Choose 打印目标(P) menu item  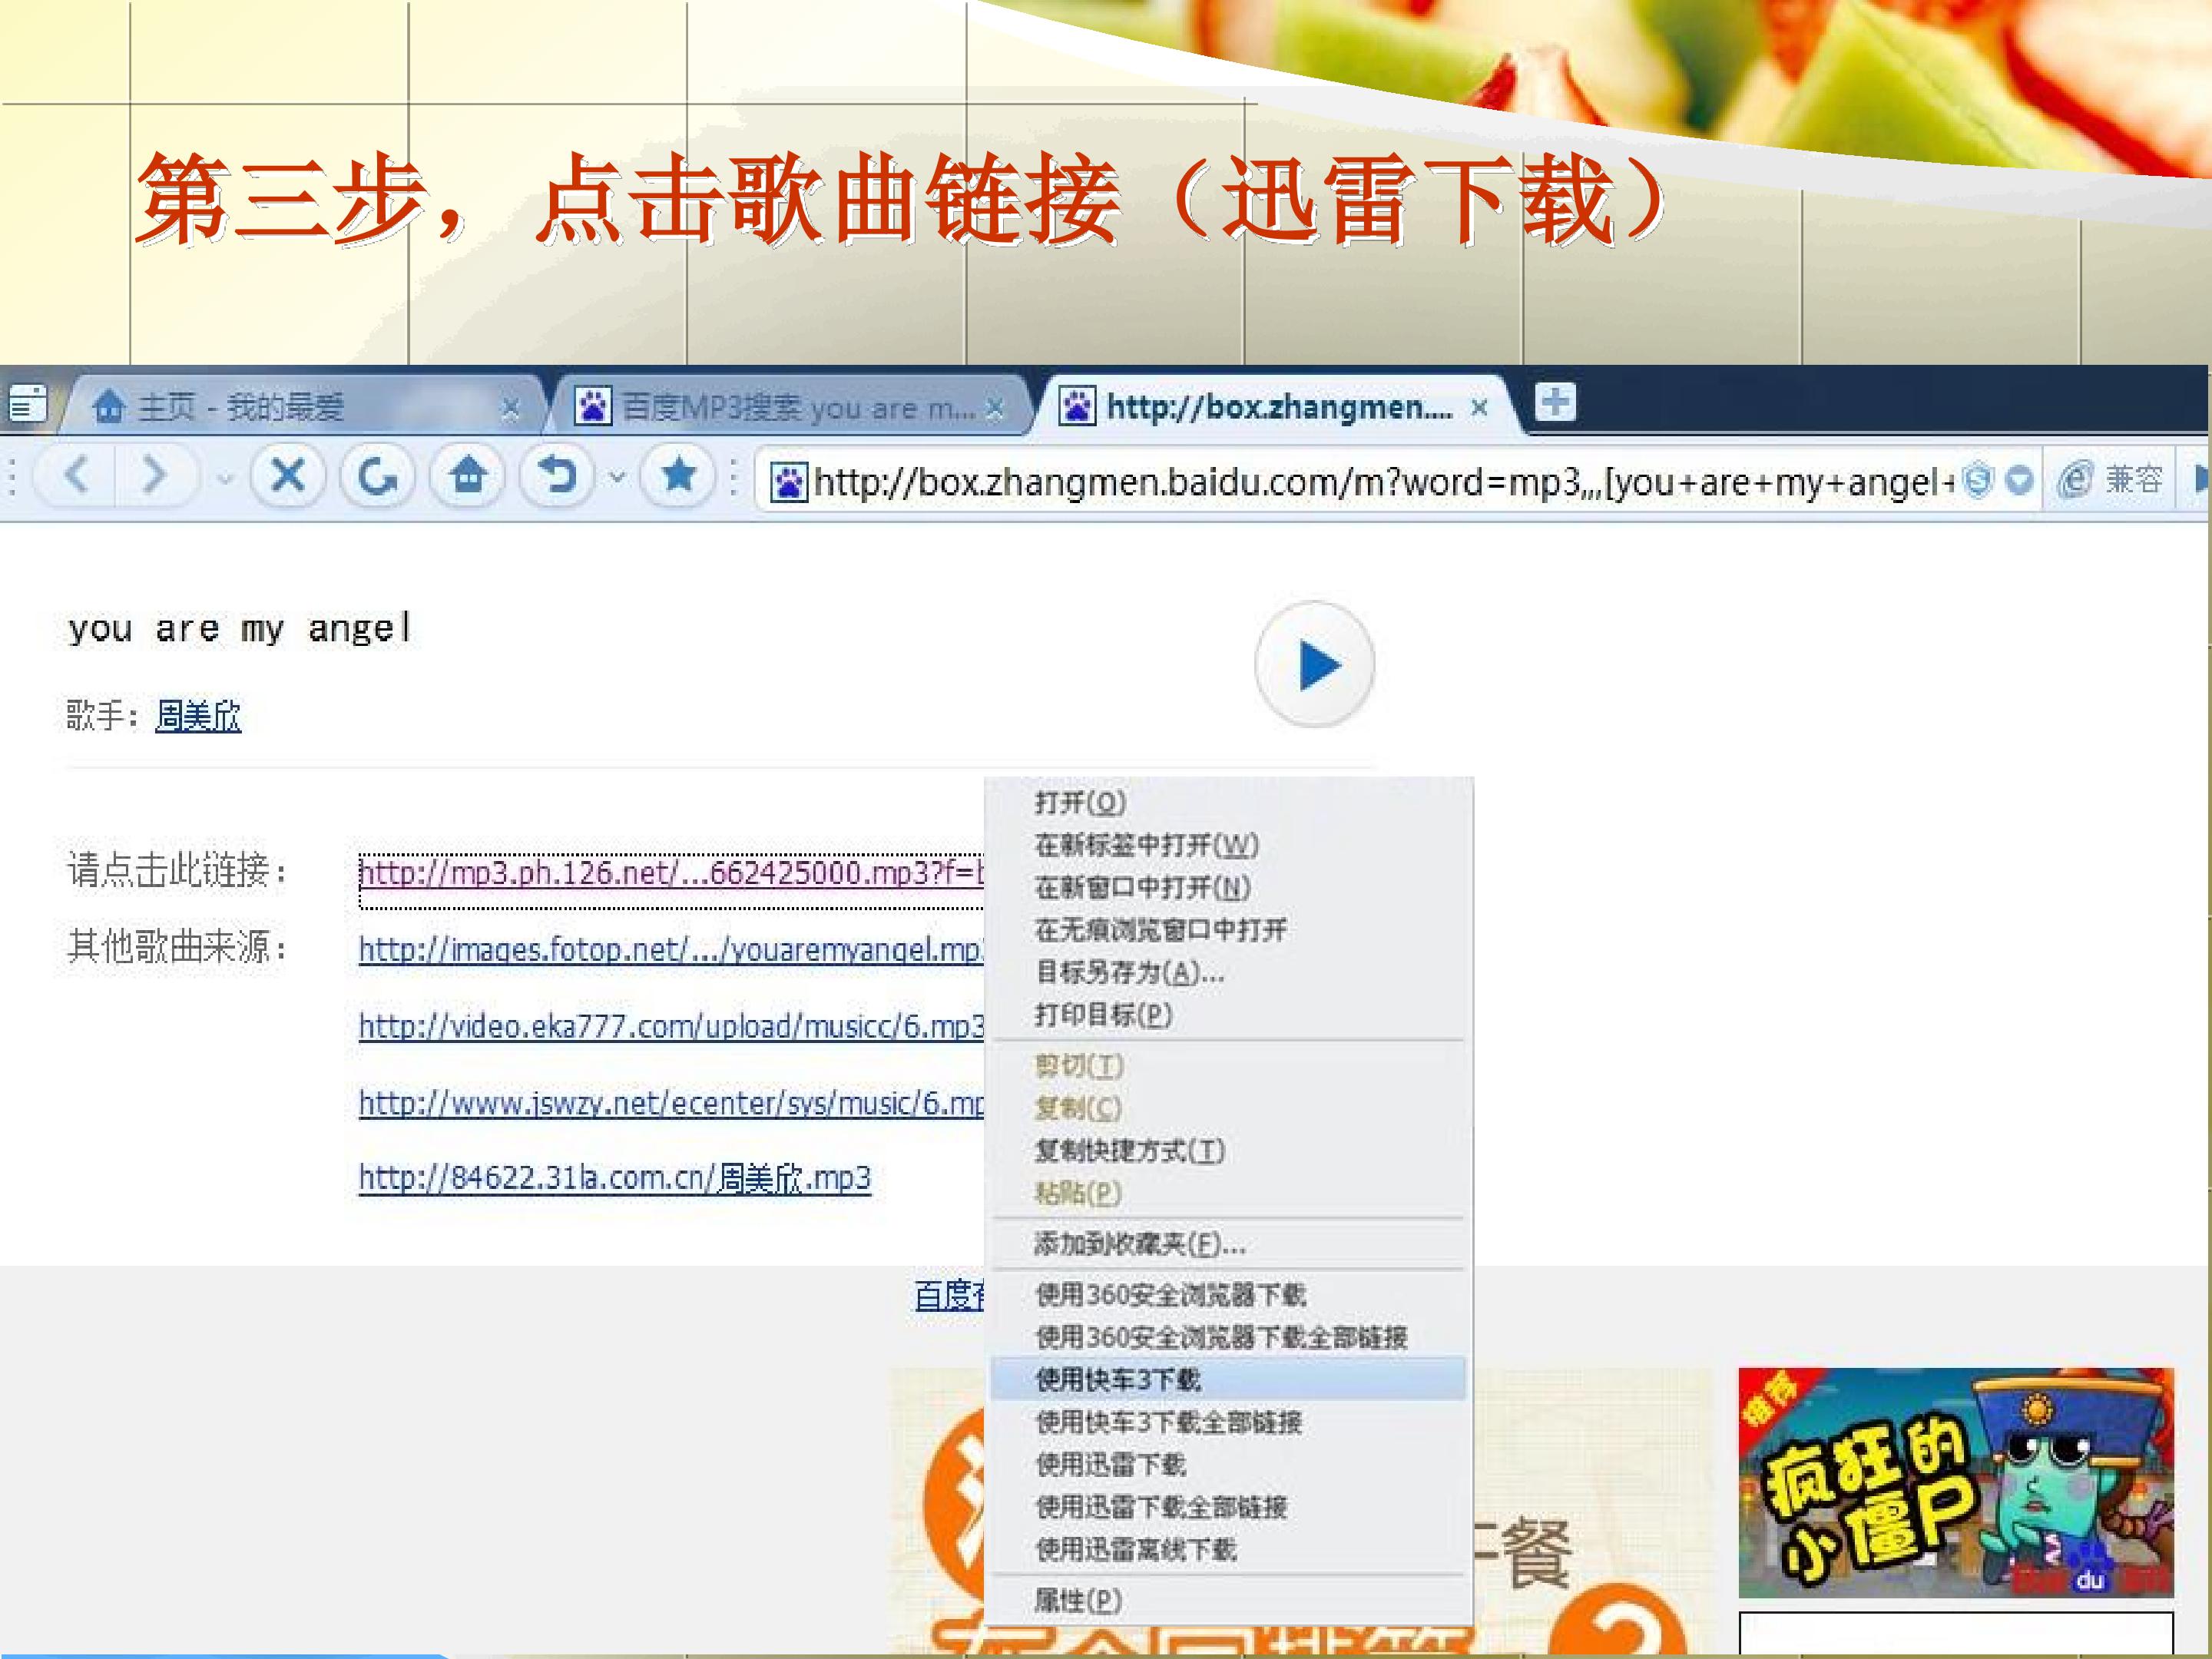(1229, 1015)
